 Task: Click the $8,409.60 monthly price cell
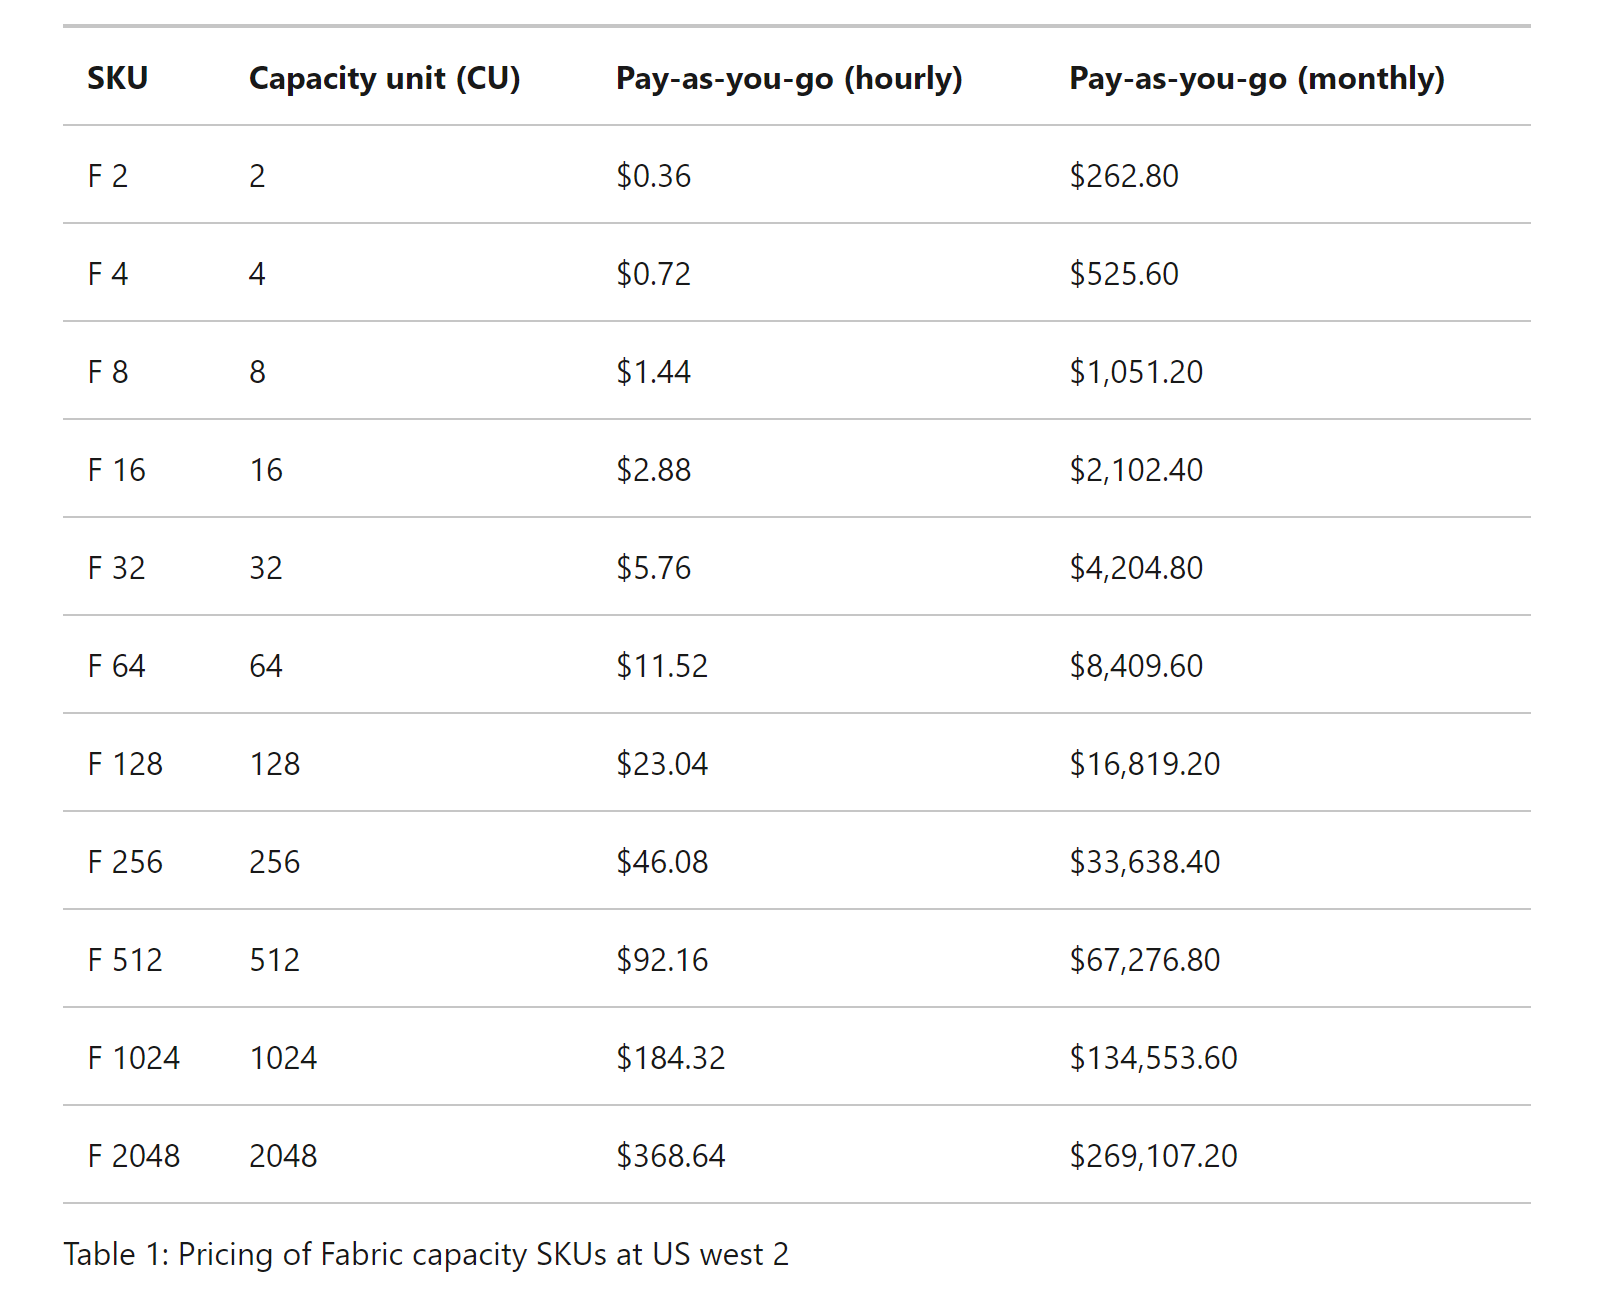[1135, 666]
